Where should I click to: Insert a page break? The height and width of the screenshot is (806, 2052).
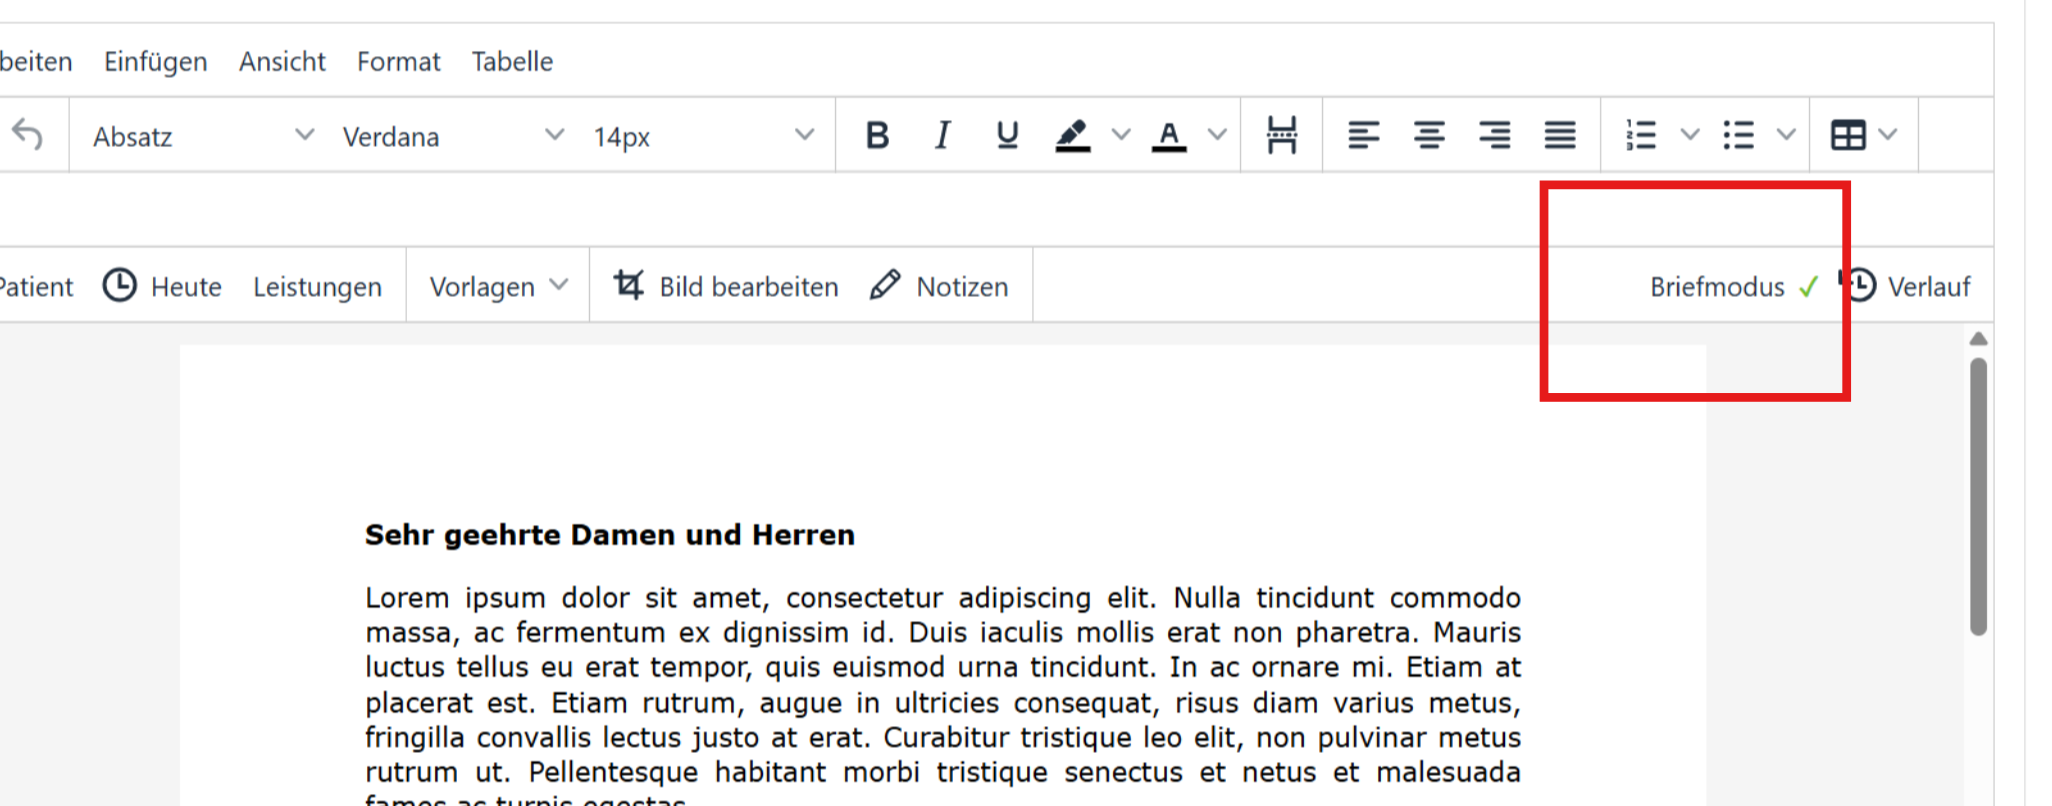[1281, 135]
